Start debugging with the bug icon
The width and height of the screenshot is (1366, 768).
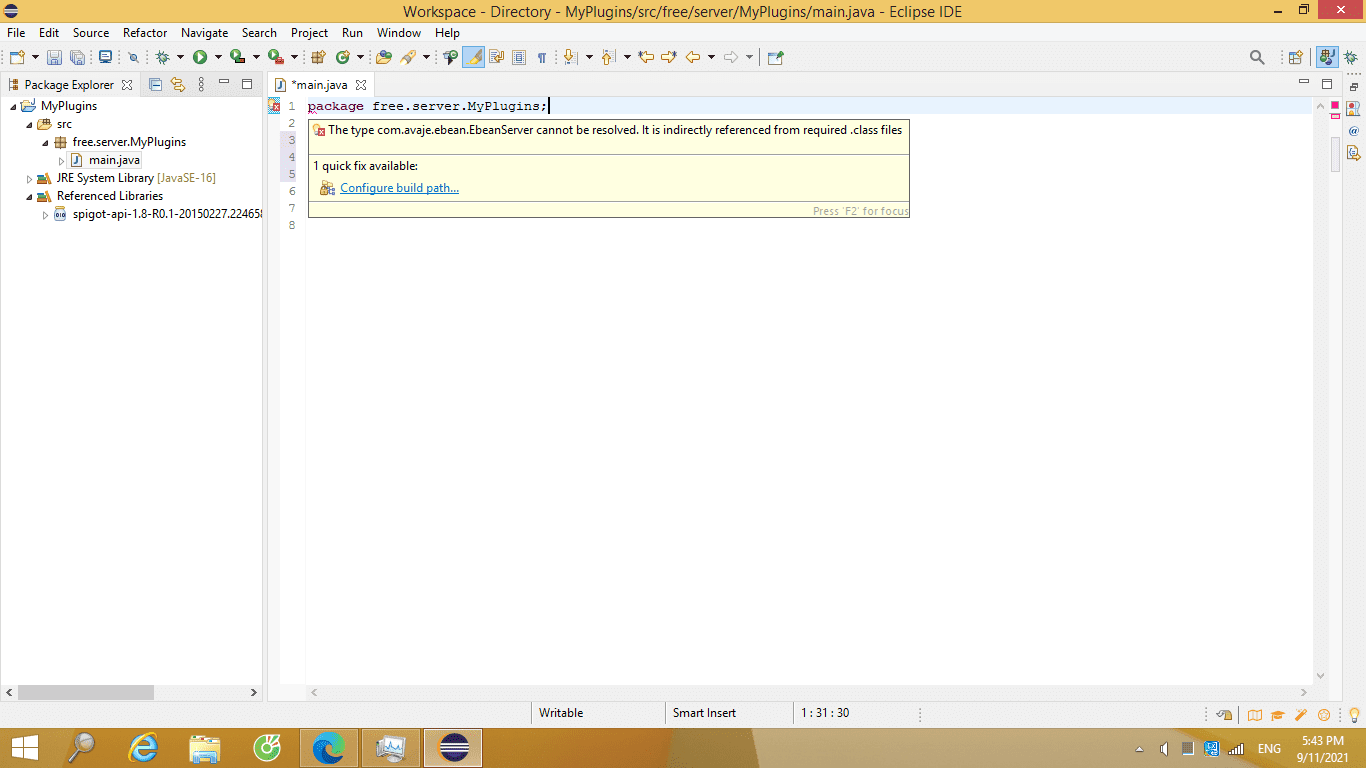tap(162, 58)
